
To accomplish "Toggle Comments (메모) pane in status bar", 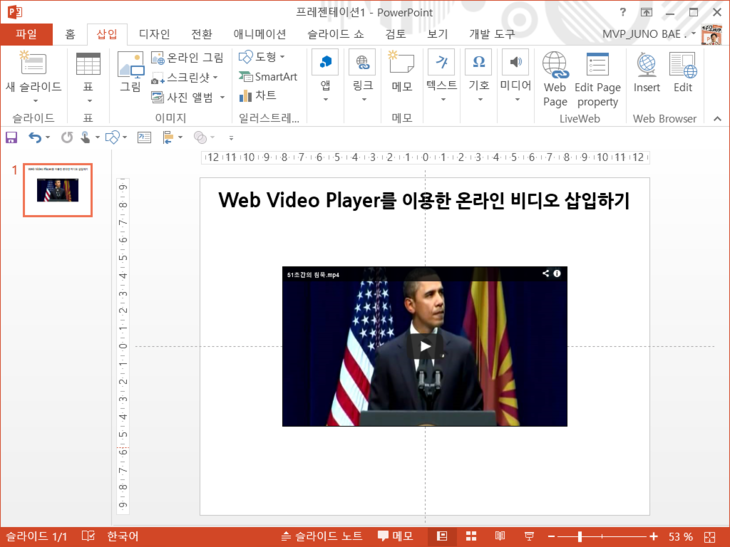I will point(395,536).
